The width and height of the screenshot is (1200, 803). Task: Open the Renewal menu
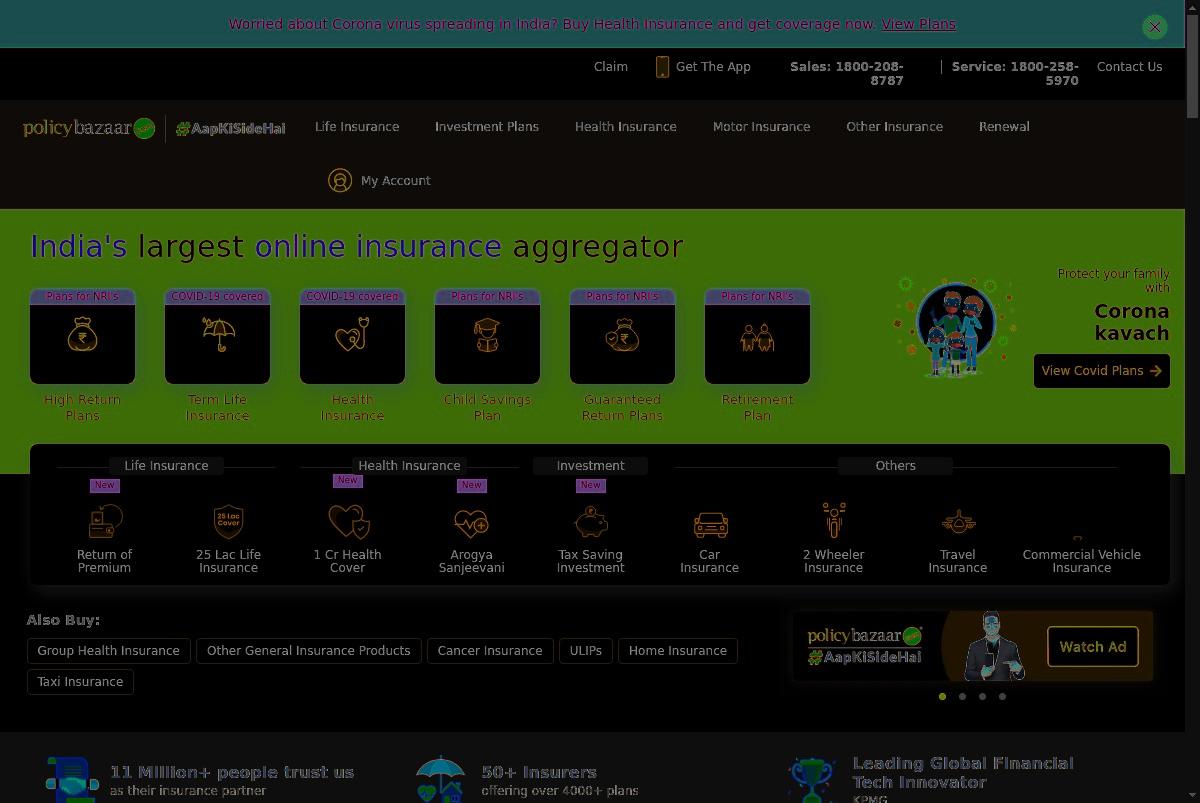coord(1004,127)
